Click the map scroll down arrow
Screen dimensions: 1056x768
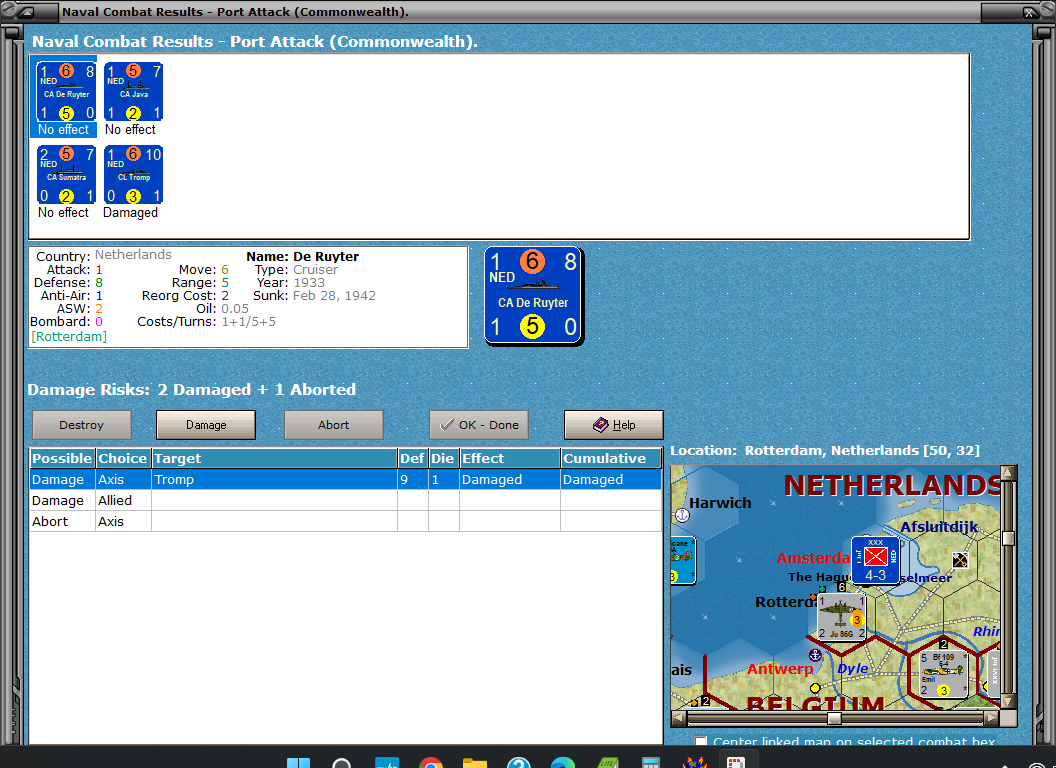tap(1008, 702)
